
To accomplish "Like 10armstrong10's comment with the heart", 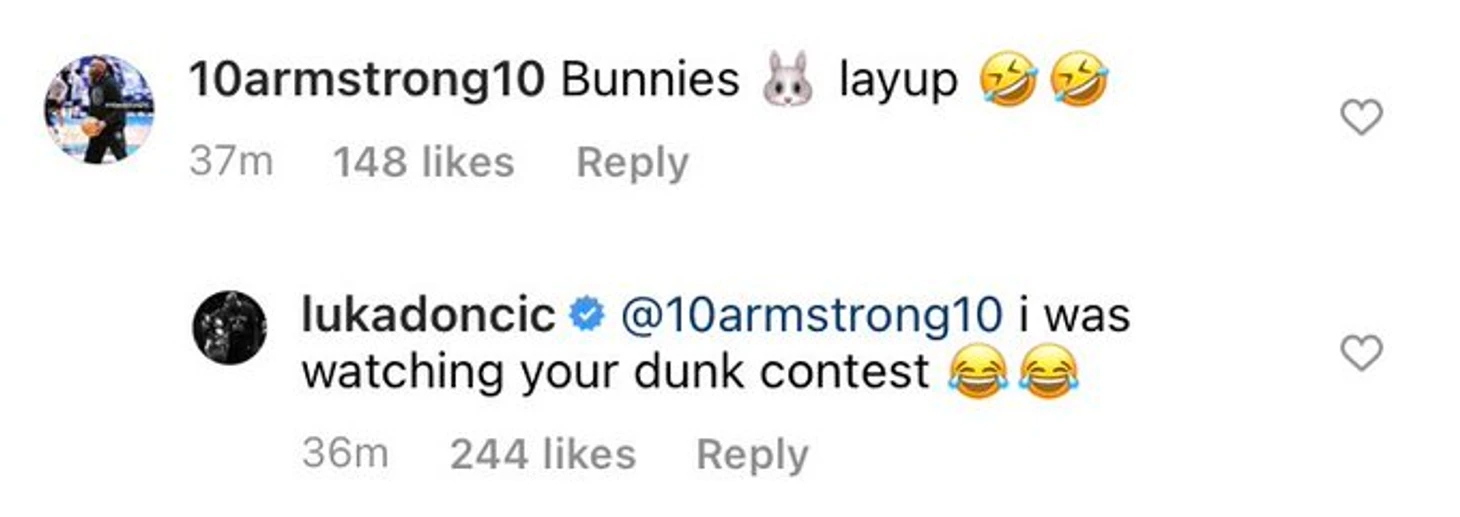I will click(x=1360, y=118).
